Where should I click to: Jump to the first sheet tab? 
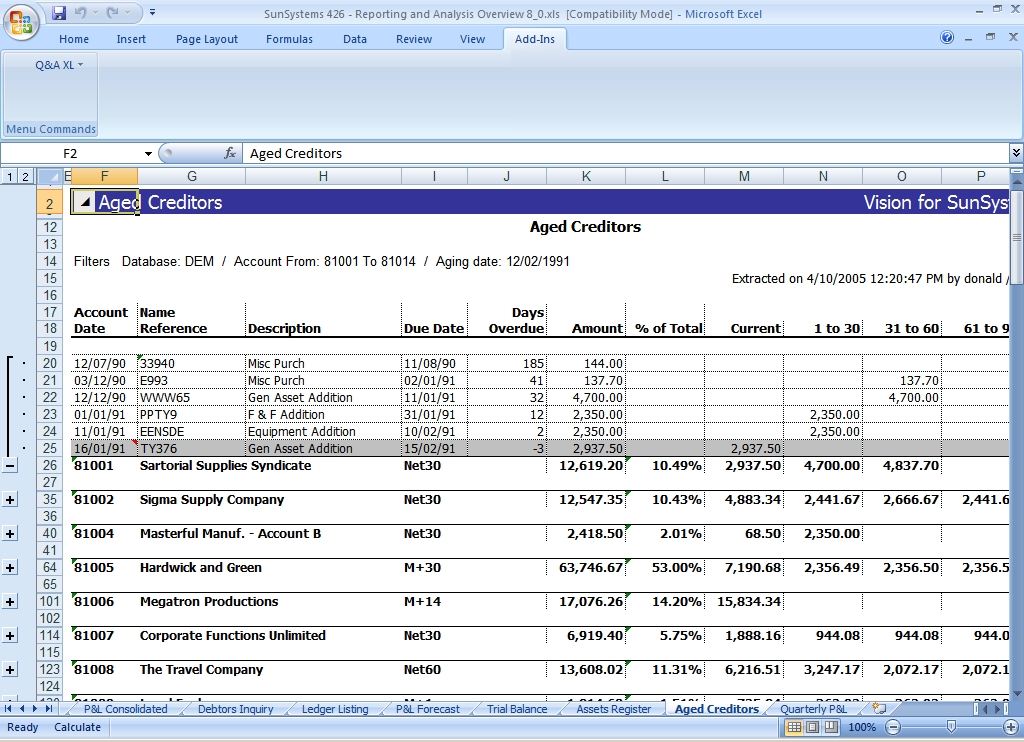[x=8, y=709]
